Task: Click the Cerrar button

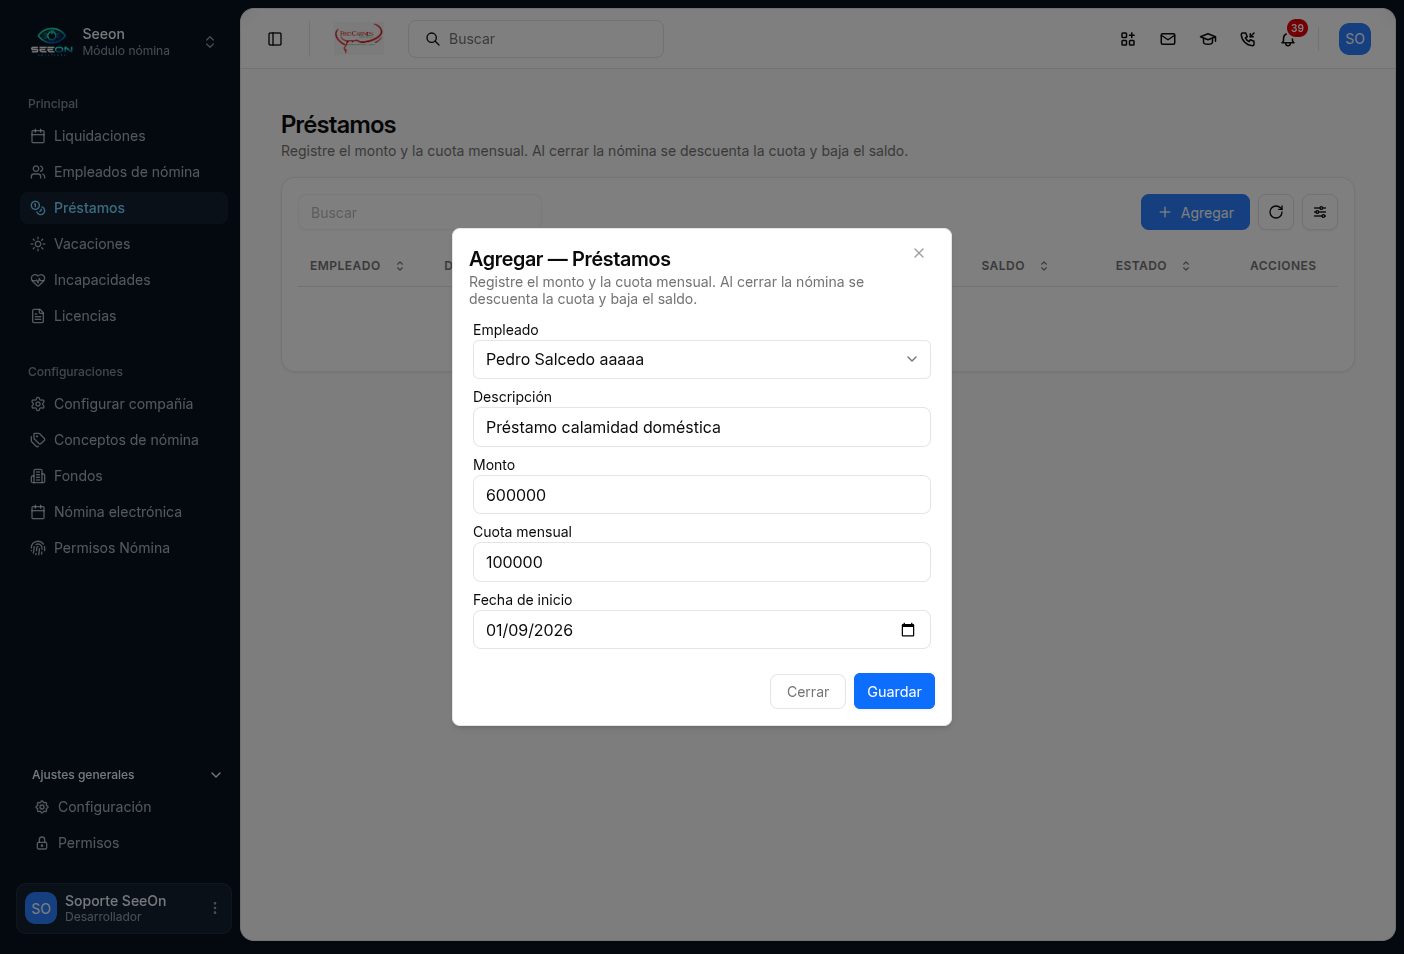Action: (x=808, y=692)
